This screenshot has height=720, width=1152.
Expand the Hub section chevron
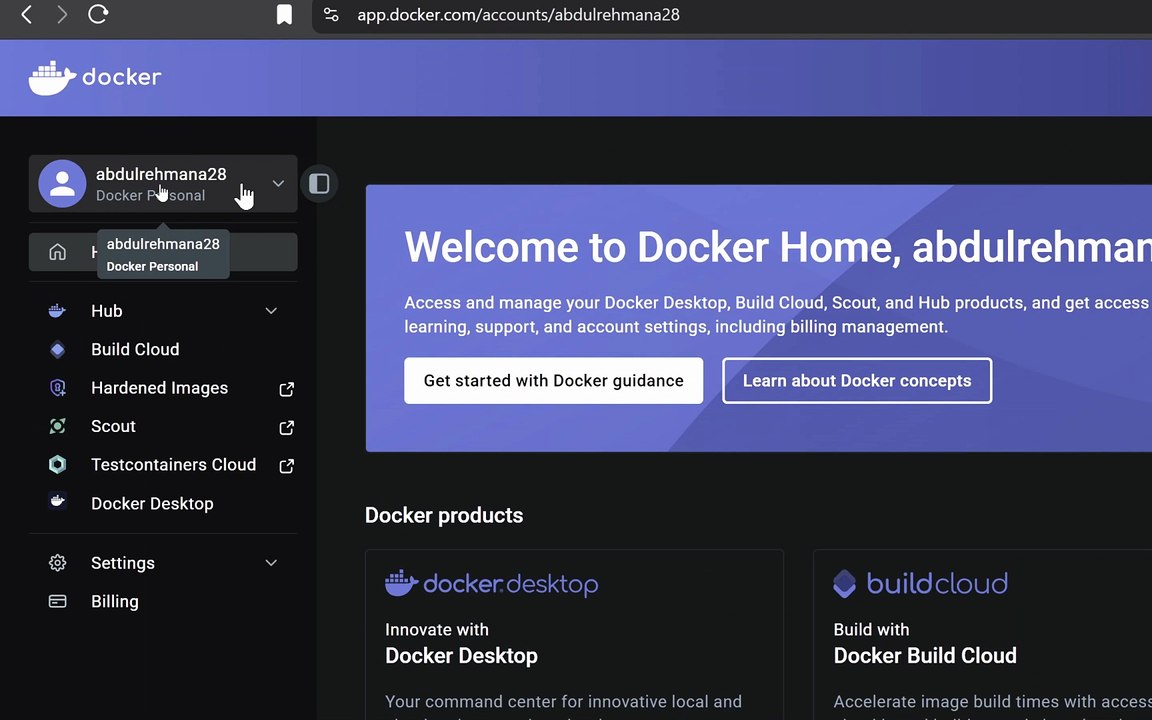(271, 311)
